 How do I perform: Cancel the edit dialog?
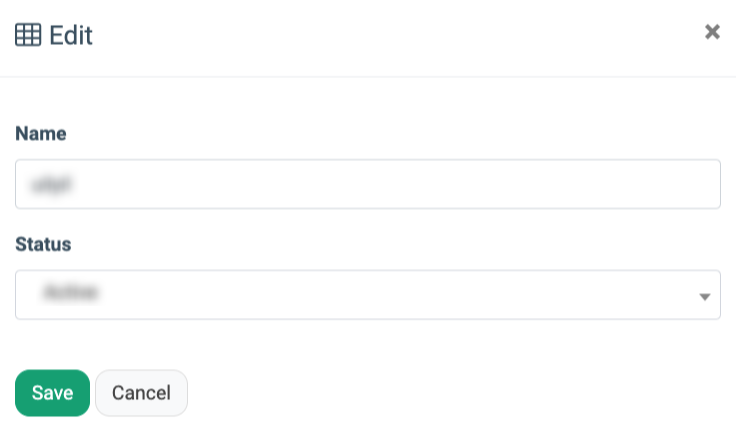click(x=141, y=393)
